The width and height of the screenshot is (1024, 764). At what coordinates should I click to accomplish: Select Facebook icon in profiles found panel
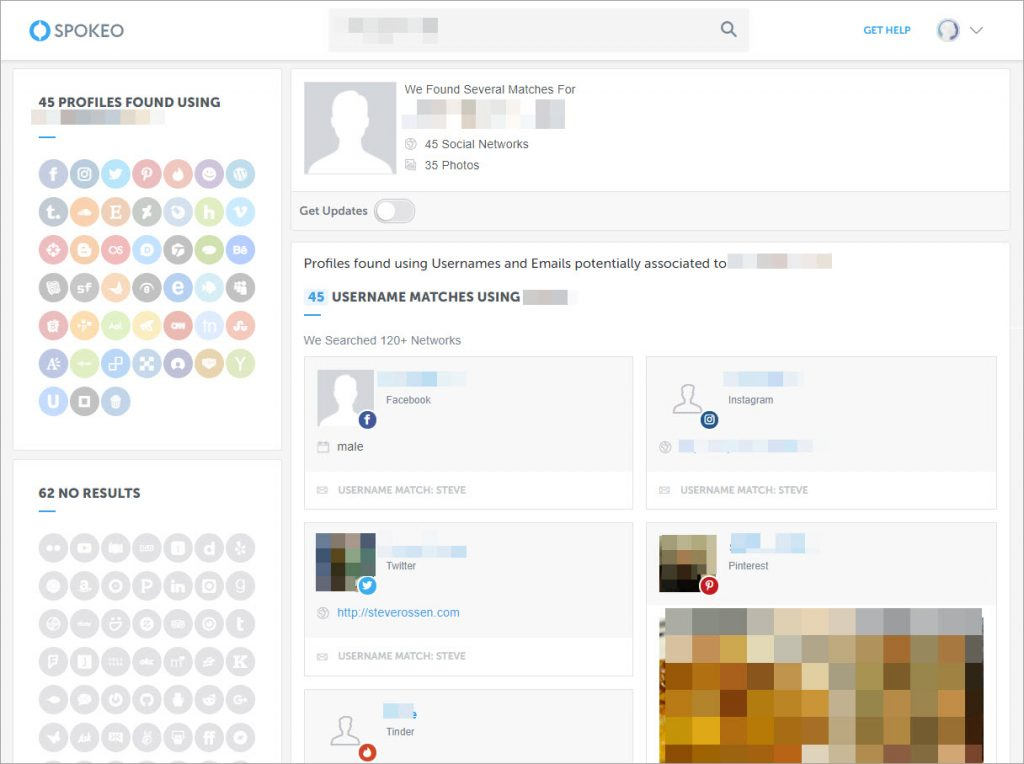coord(53,174)
